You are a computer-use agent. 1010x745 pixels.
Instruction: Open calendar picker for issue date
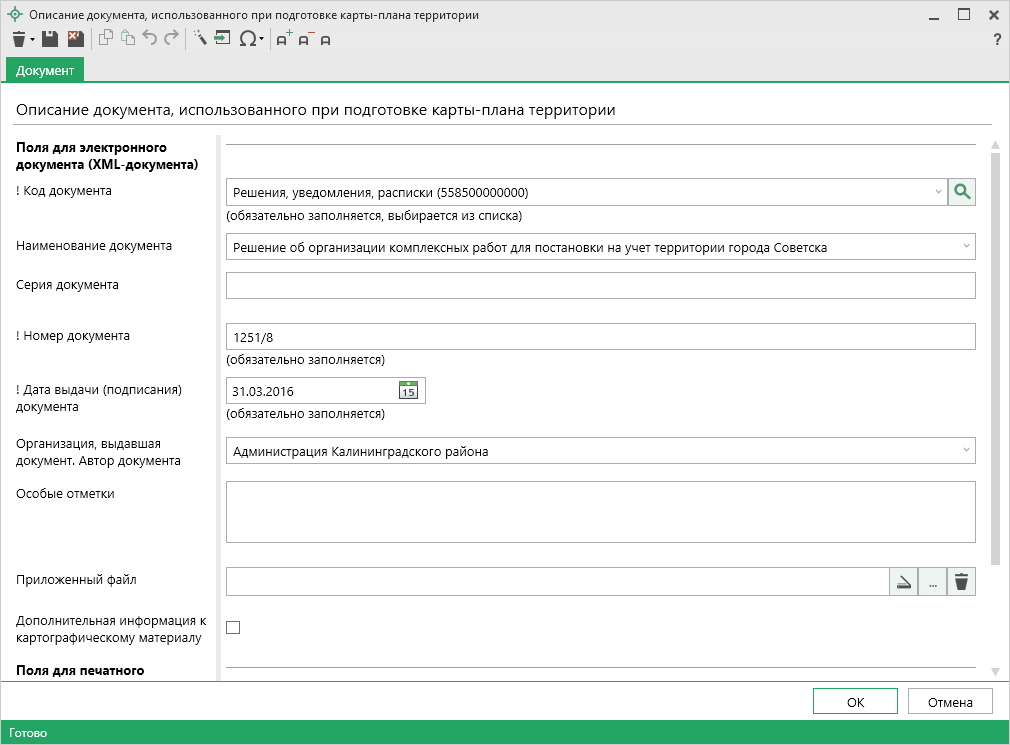click(408, 391)
